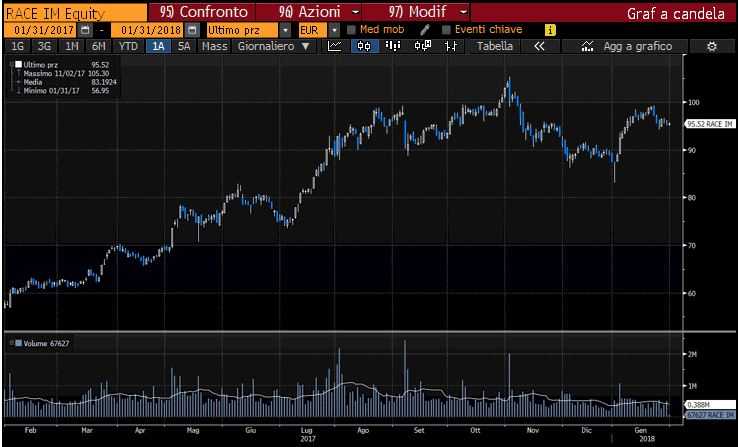Toggle the Volume legend marker
Viewport: 739px width, 447px height.
[18, 343]
